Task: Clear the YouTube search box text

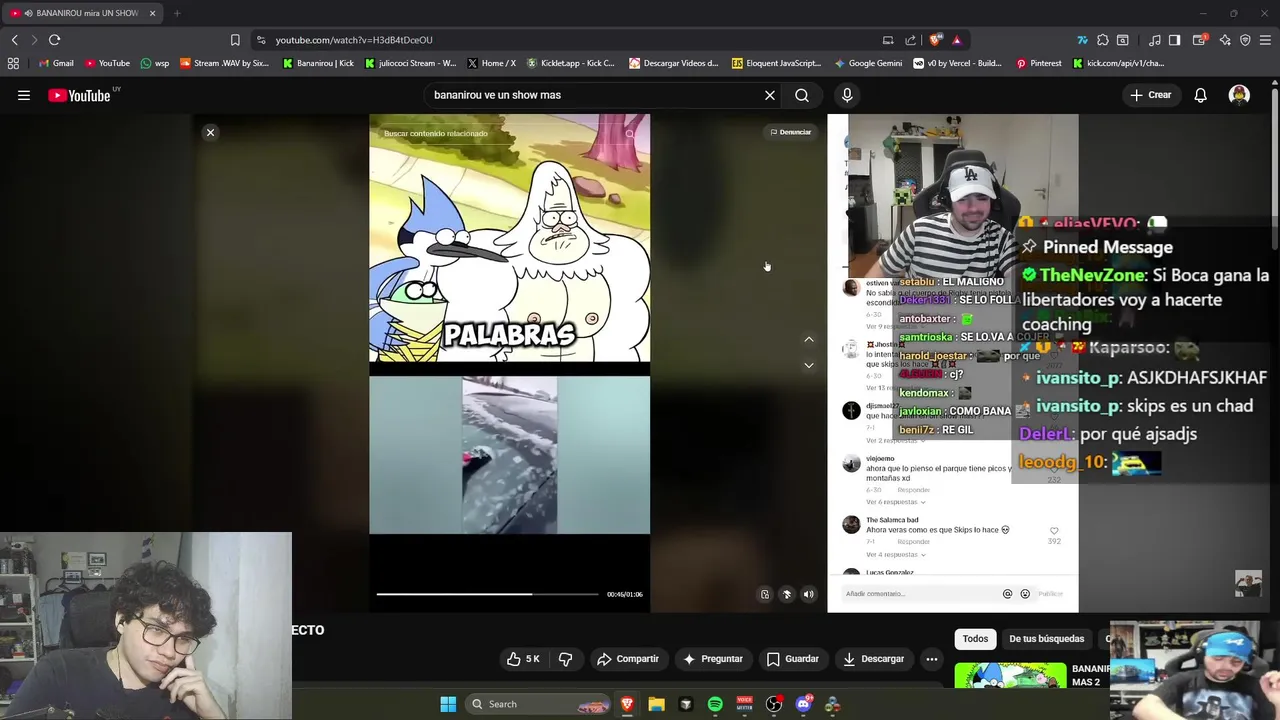Action: (x=770, y=95)
